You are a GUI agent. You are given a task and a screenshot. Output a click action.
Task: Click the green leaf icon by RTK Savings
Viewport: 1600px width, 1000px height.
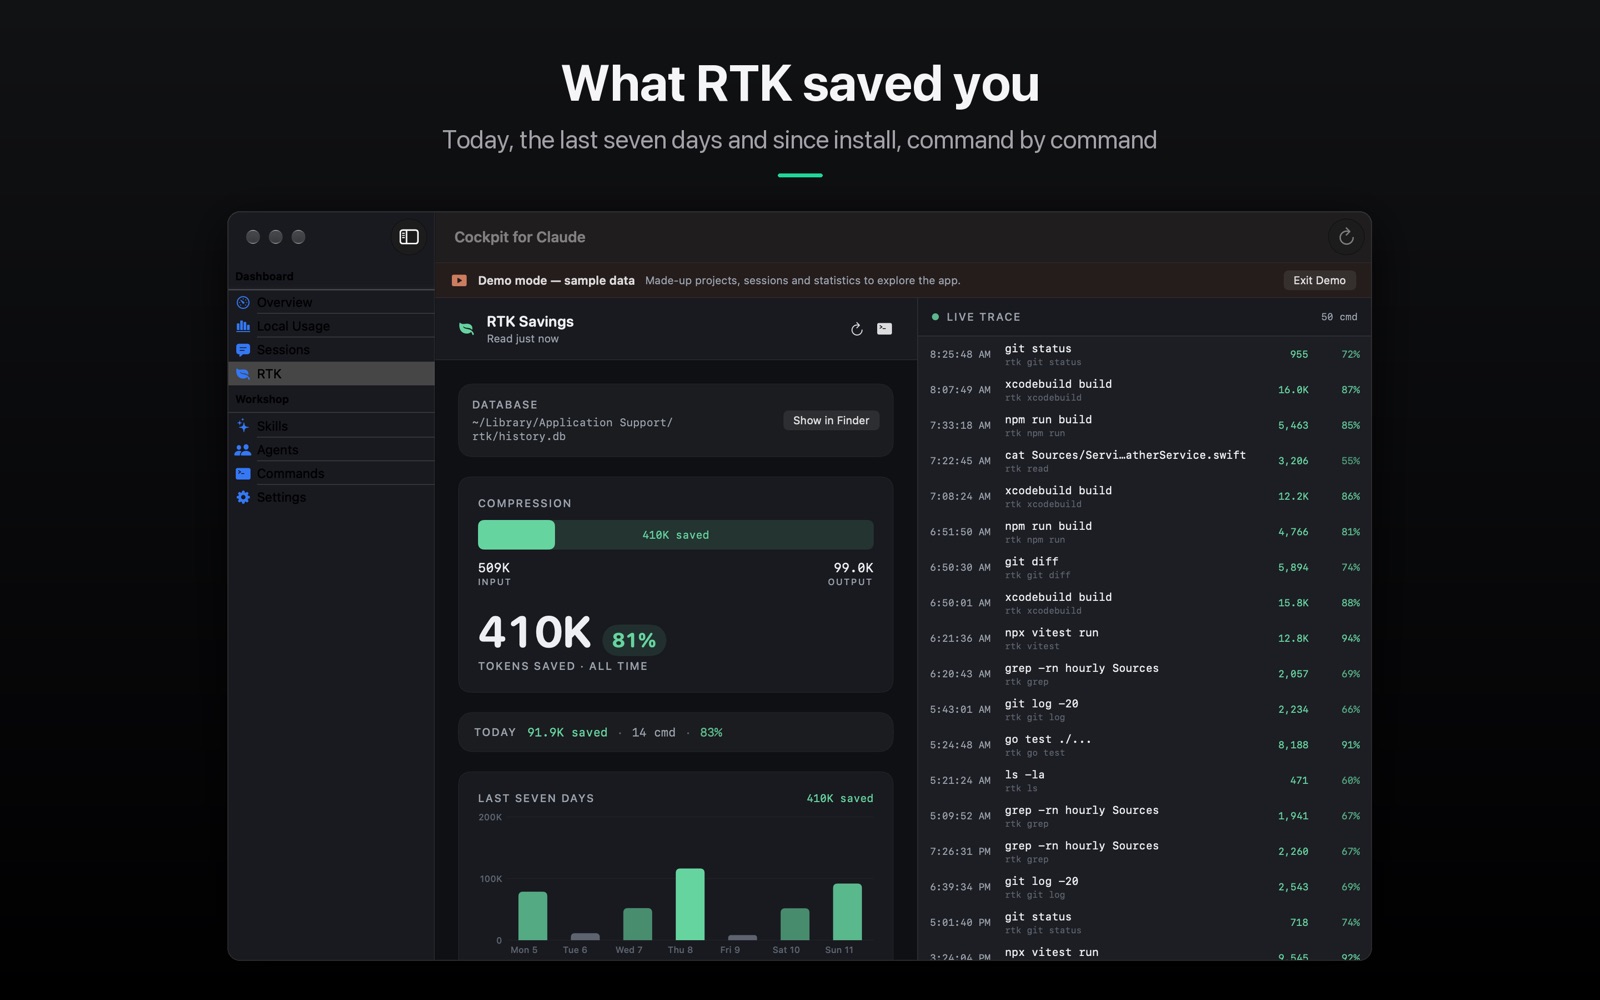coord(466,329)
